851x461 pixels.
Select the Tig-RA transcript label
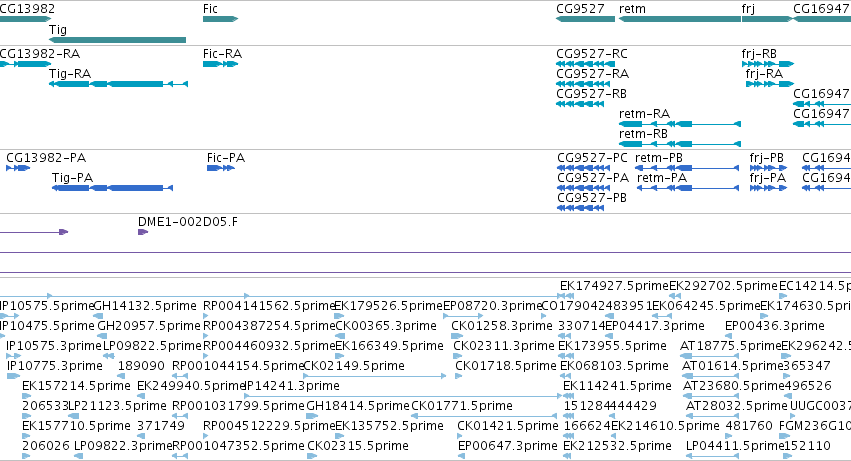tap(69, 74)
